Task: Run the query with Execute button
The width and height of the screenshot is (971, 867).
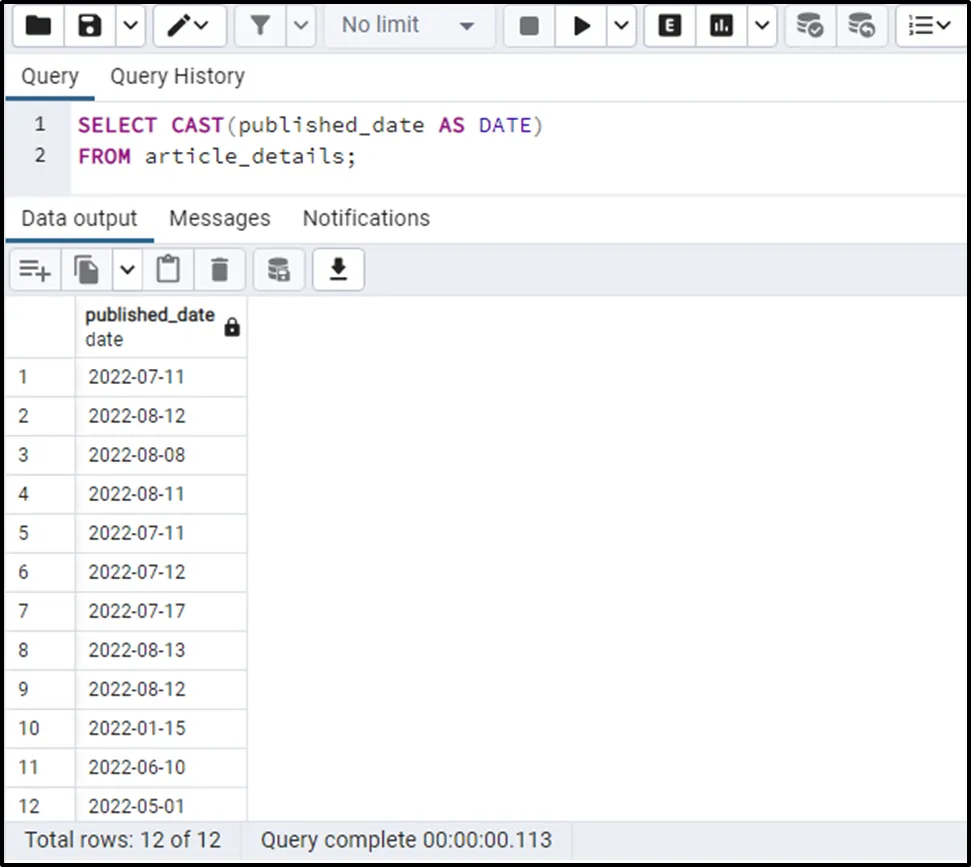Action: 581,26
